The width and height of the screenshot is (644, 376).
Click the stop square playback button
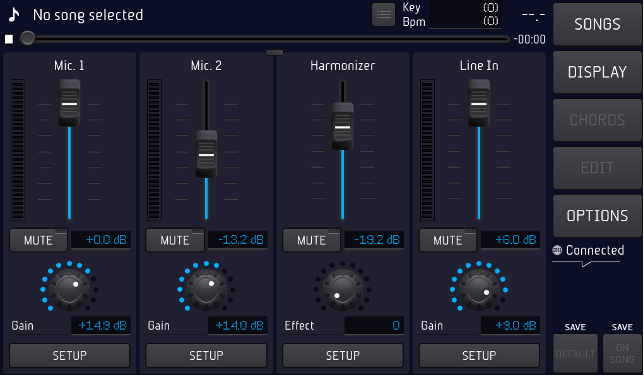click(9, 39)
